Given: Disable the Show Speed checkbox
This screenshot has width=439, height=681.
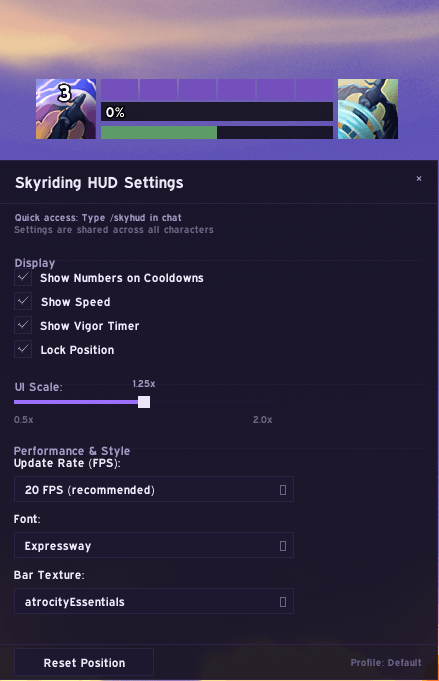Looking at the screenshot, I should [23, 301].
